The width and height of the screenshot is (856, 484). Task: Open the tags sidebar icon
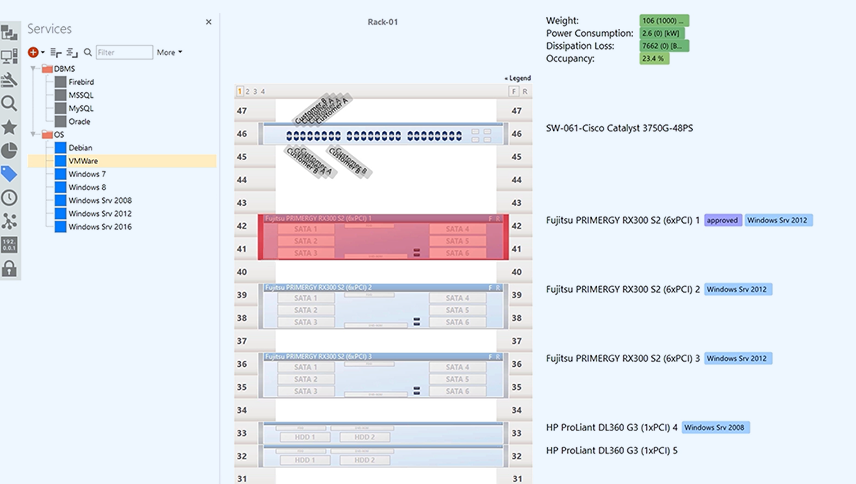pyautogui.click(x=10, y=174)
